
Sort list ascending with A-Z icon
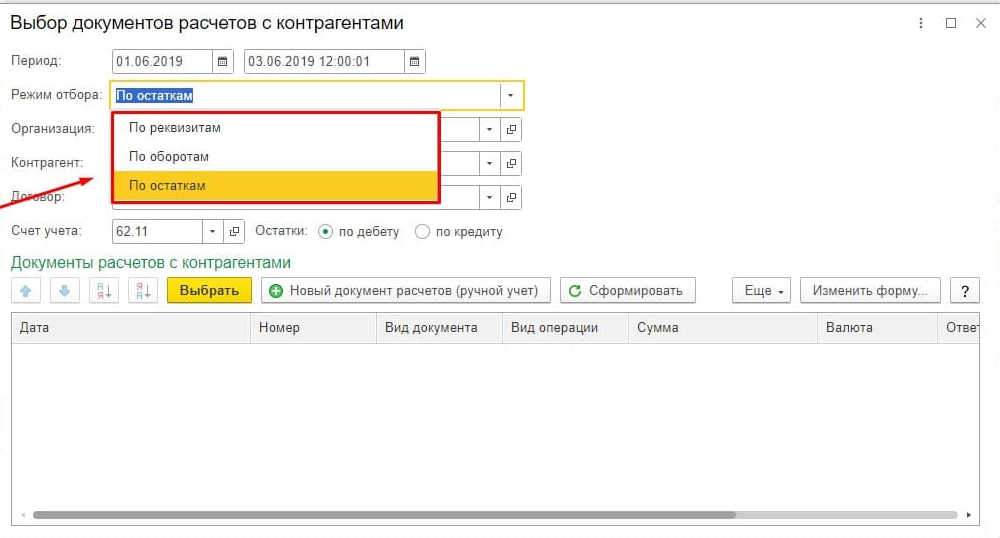click(x=103, y=291)
